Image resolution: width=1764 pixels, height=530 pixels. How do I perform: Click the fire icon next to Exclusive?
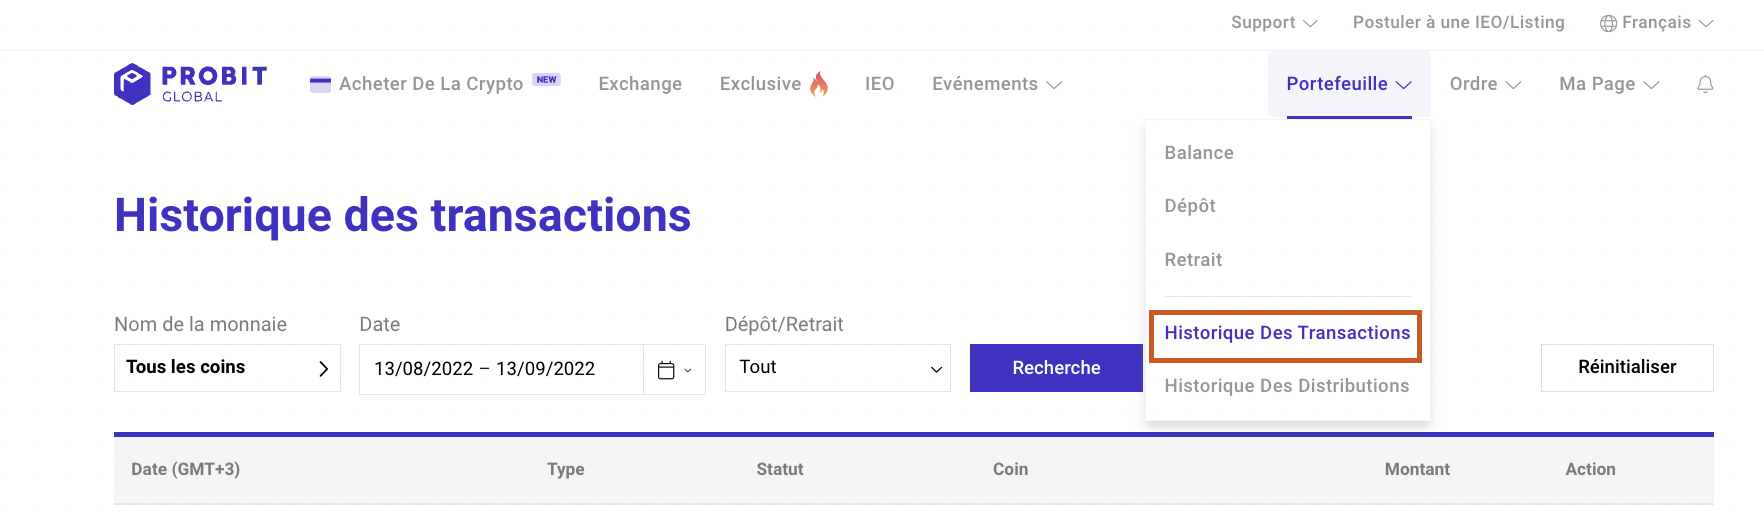(x=819, y=84)
